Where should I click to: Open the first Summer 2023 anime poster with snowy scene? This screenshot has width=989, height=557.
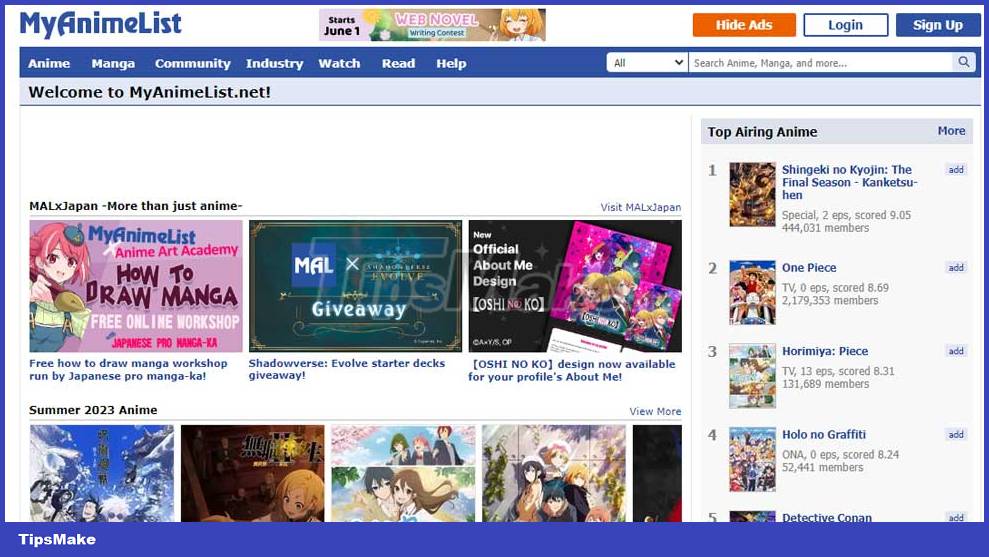pos(102,473)
